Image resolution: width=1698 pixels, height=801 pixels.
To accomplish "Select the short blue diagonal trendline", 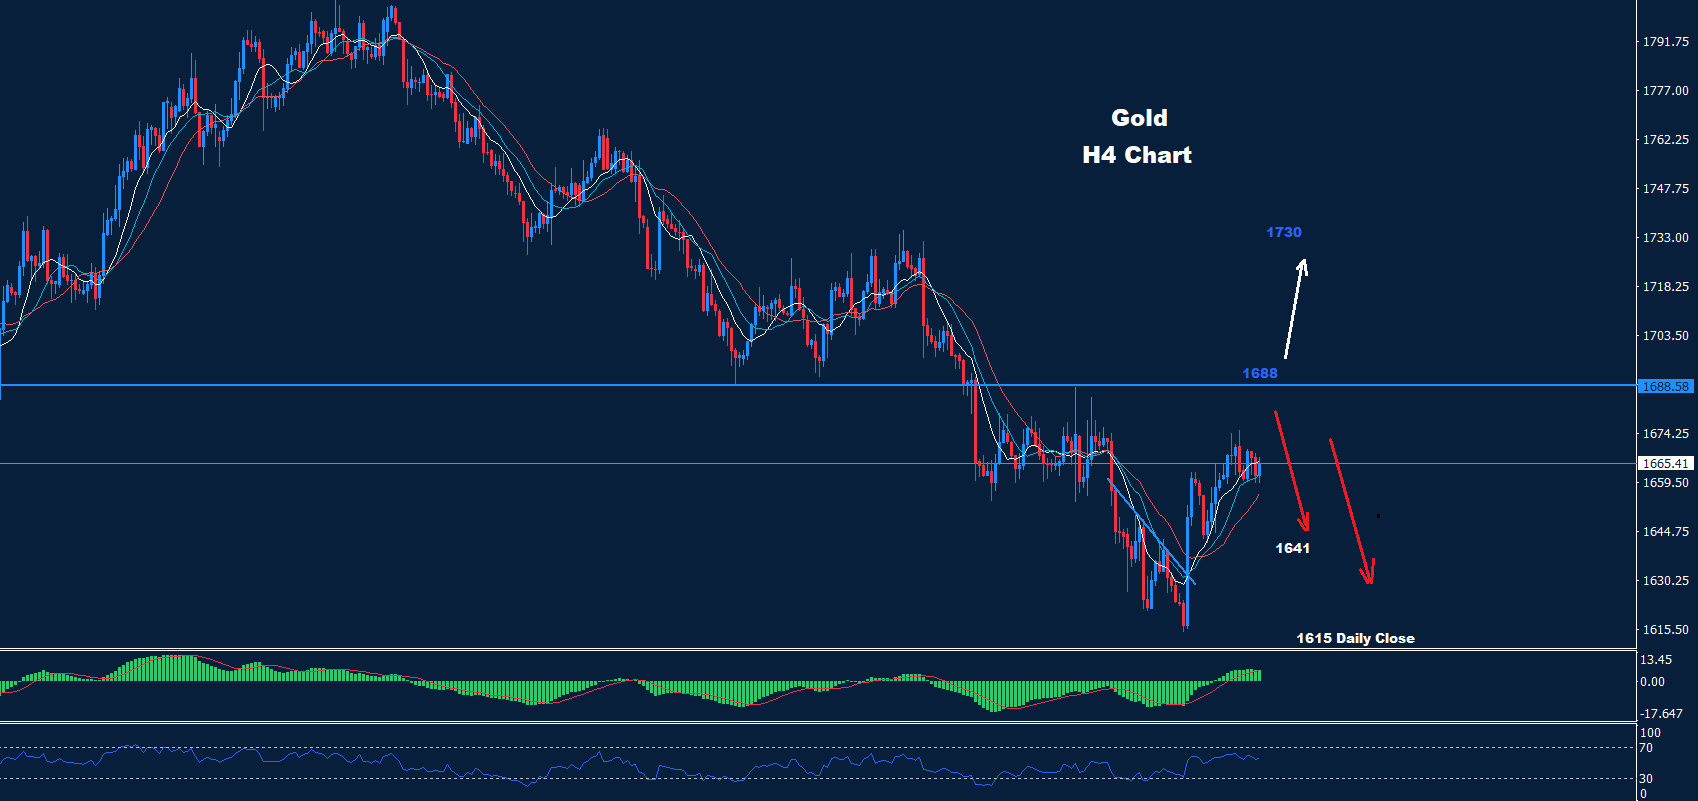I will tap(1150, 531).
